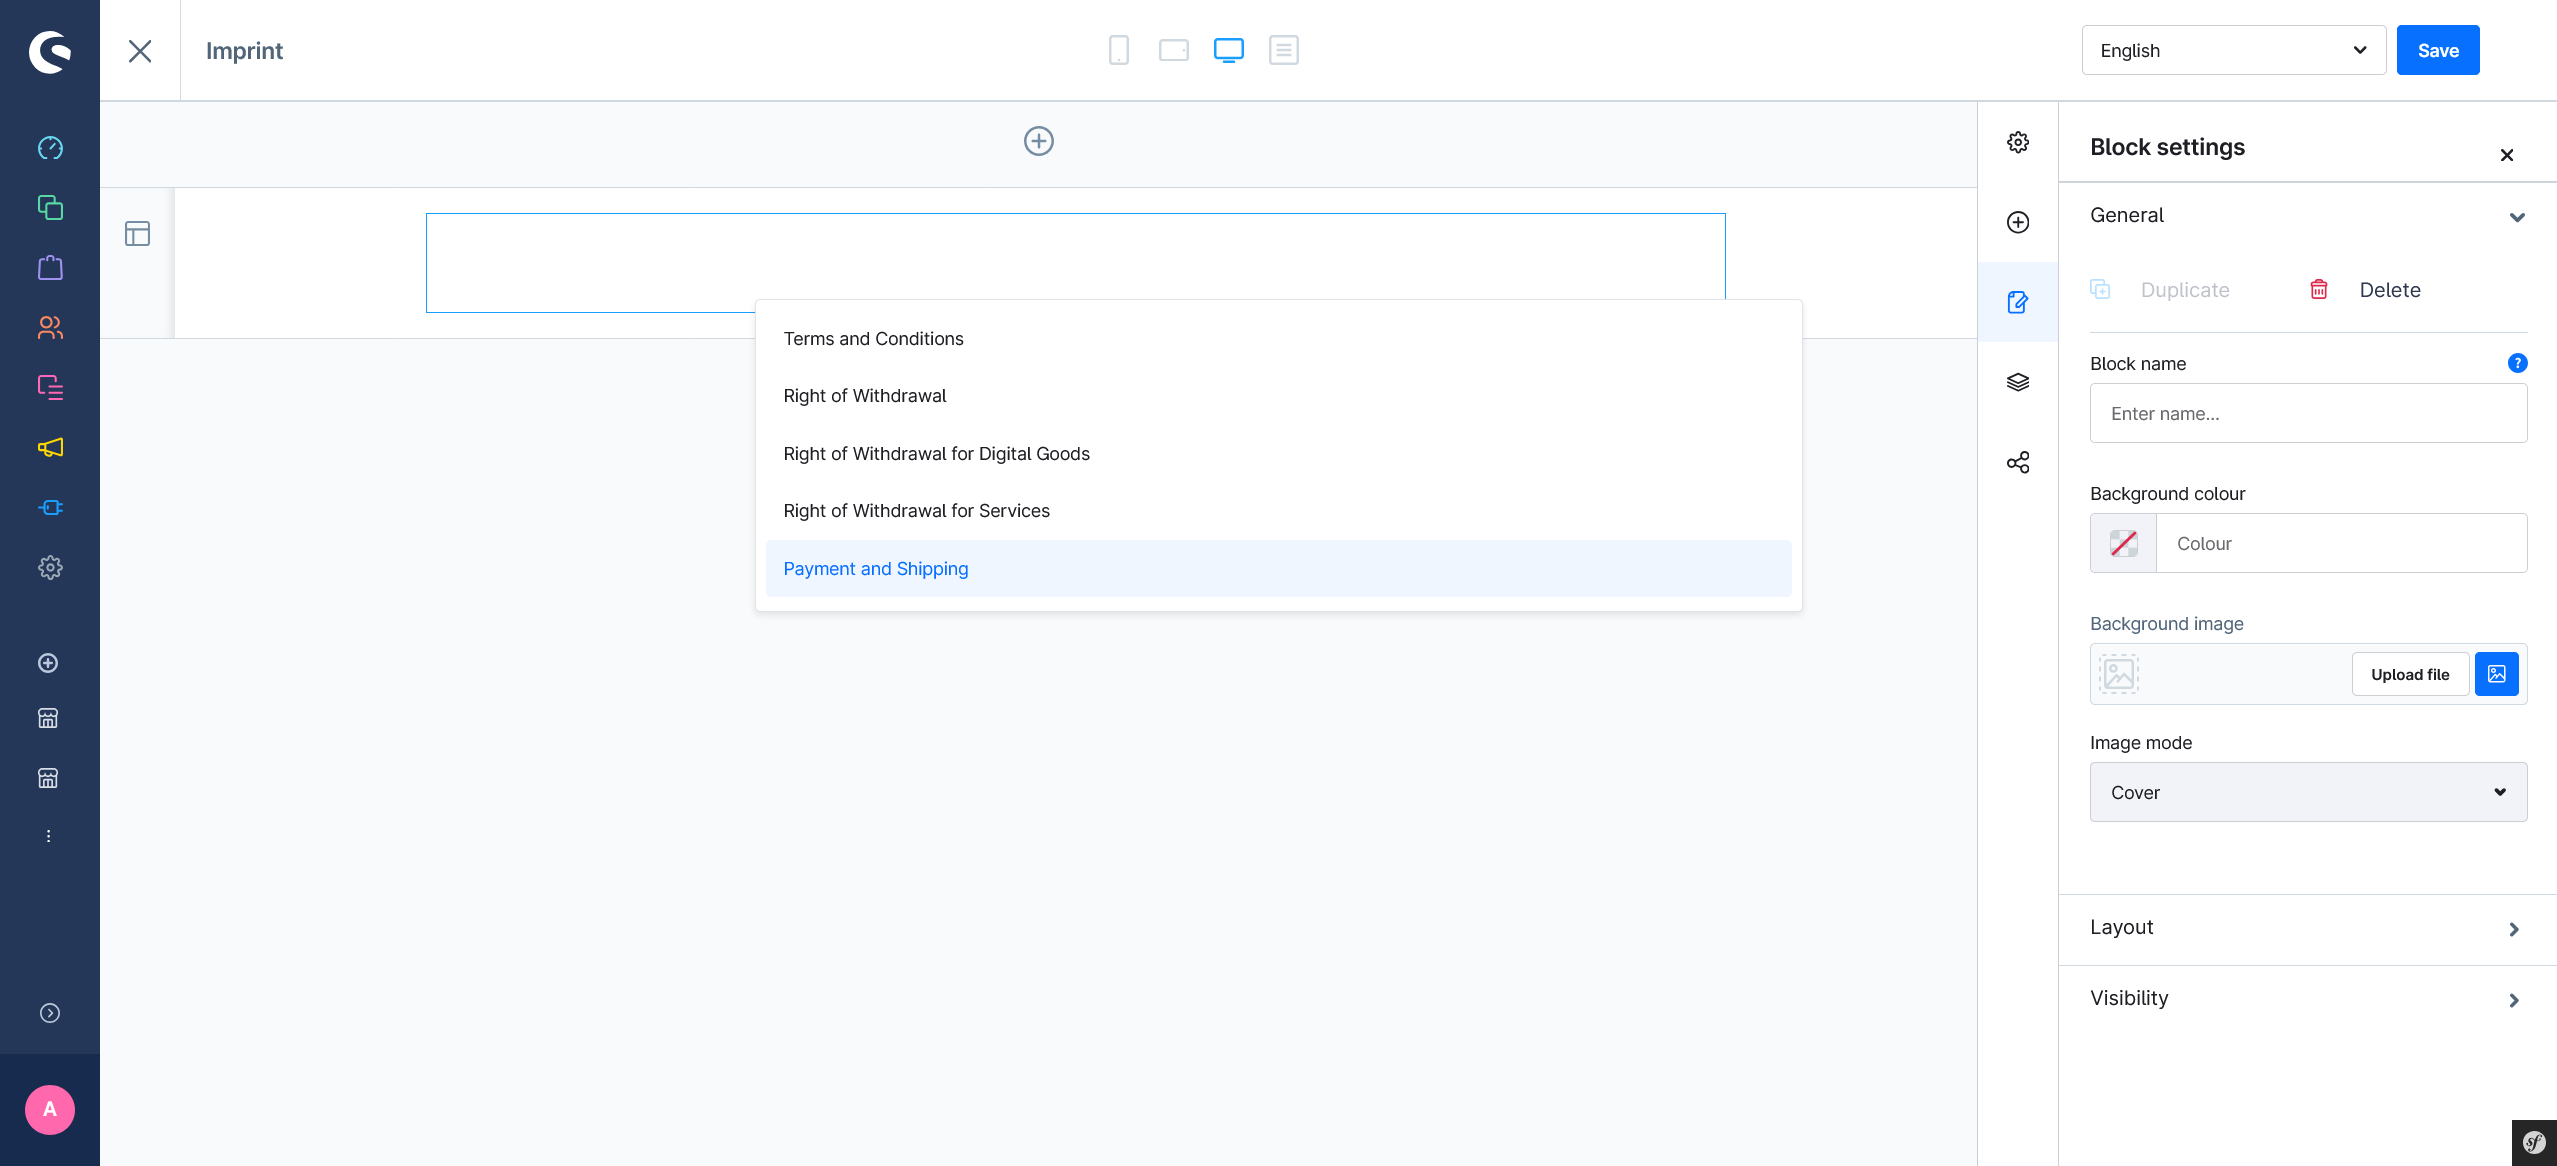This screenshot has height=1166, width=2557.
Task: Click the Save button
Action: 2437,50
